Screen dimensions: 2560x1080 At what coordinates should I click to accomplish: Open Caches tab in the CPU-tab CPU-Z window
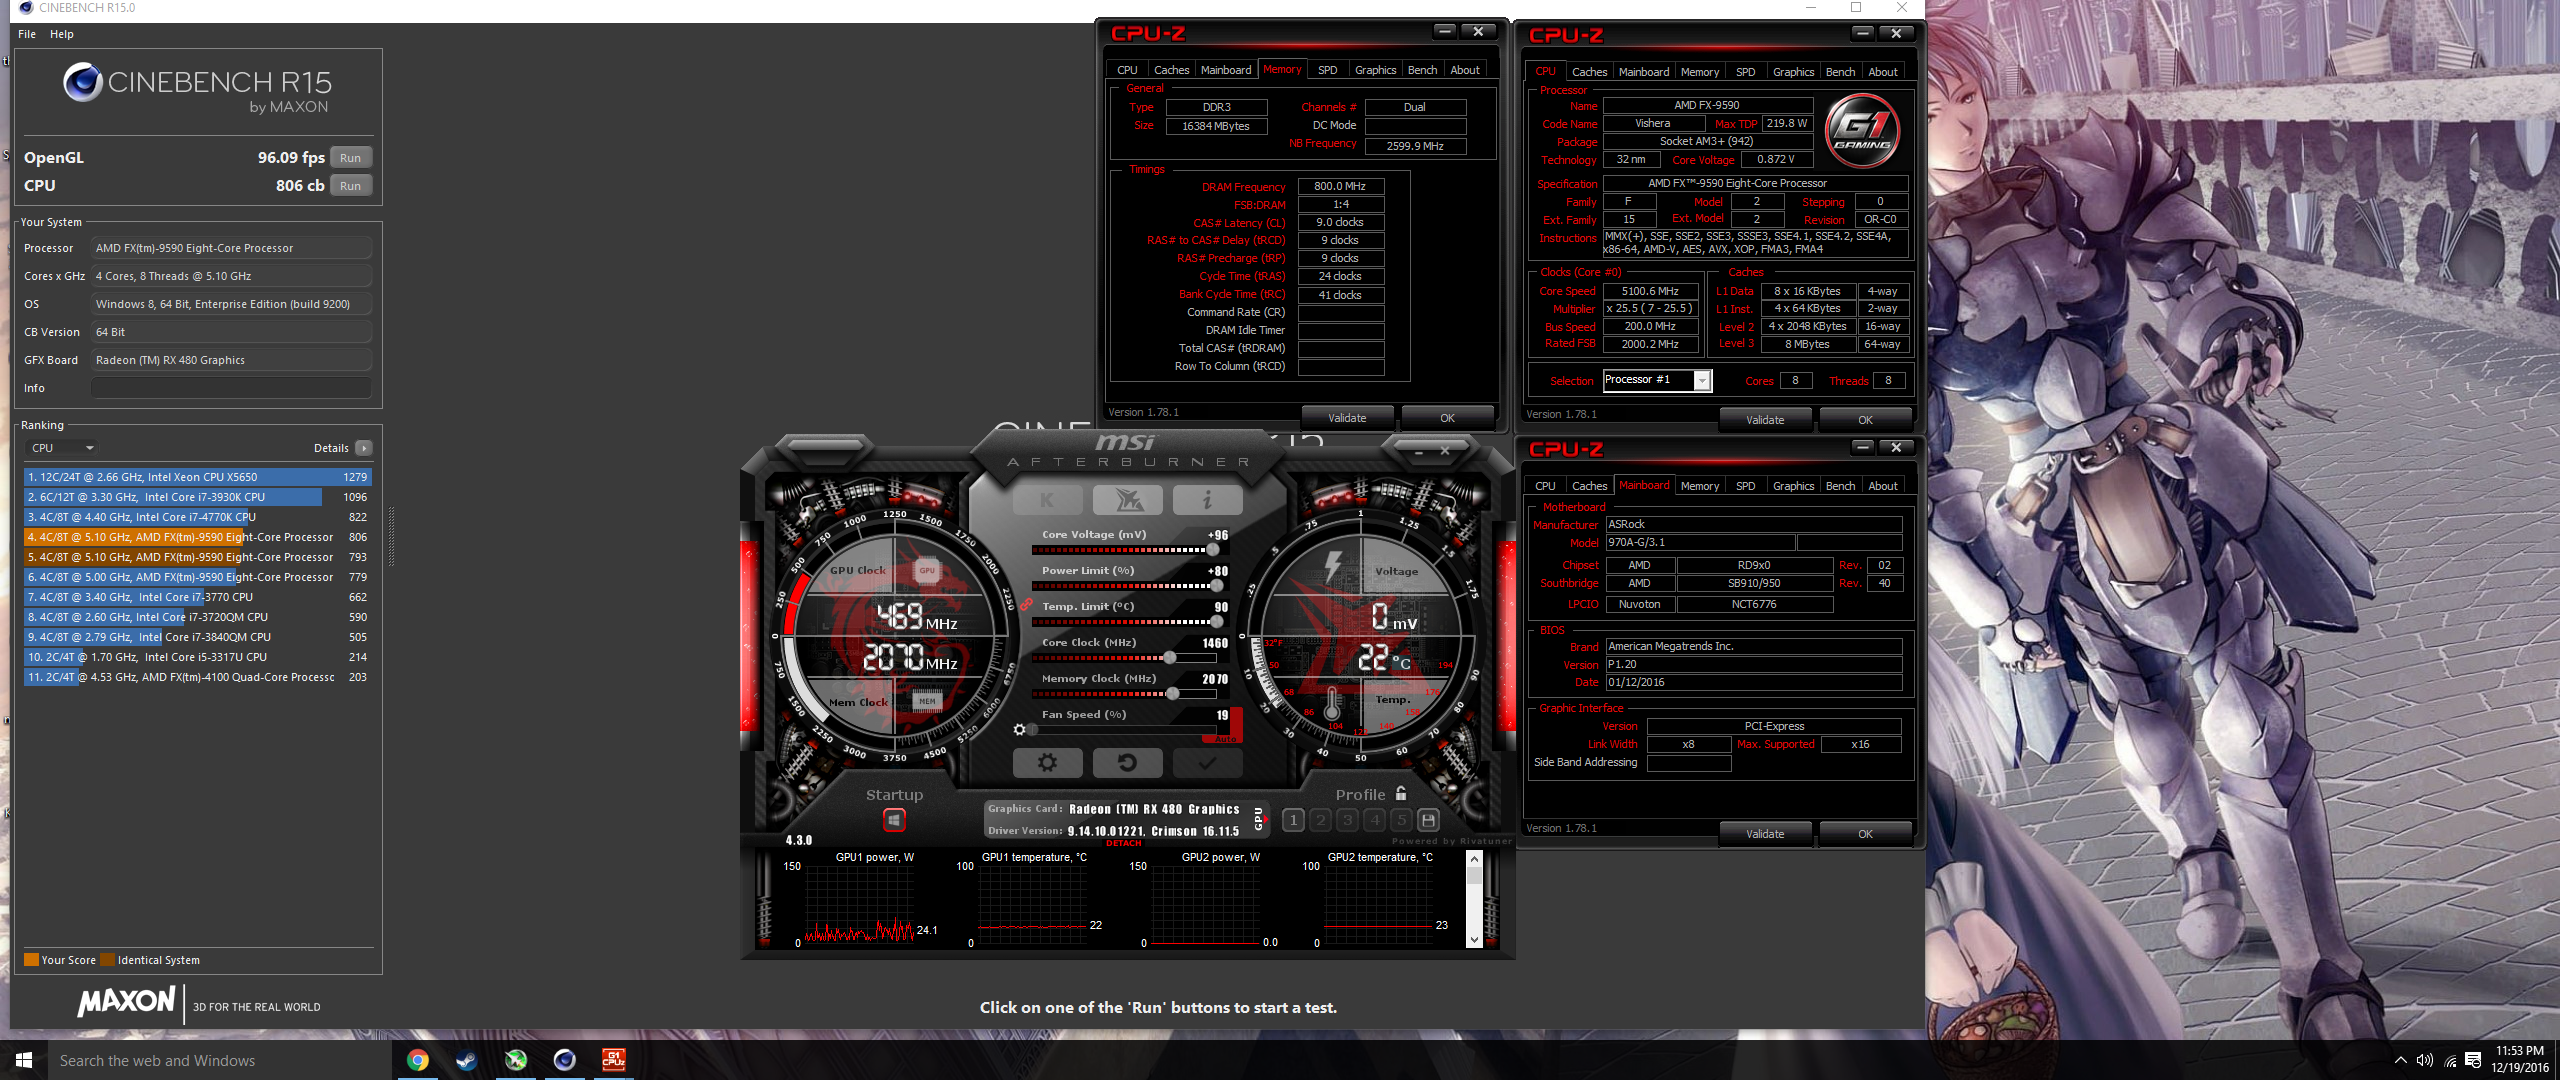click(x=1589, y=72)
